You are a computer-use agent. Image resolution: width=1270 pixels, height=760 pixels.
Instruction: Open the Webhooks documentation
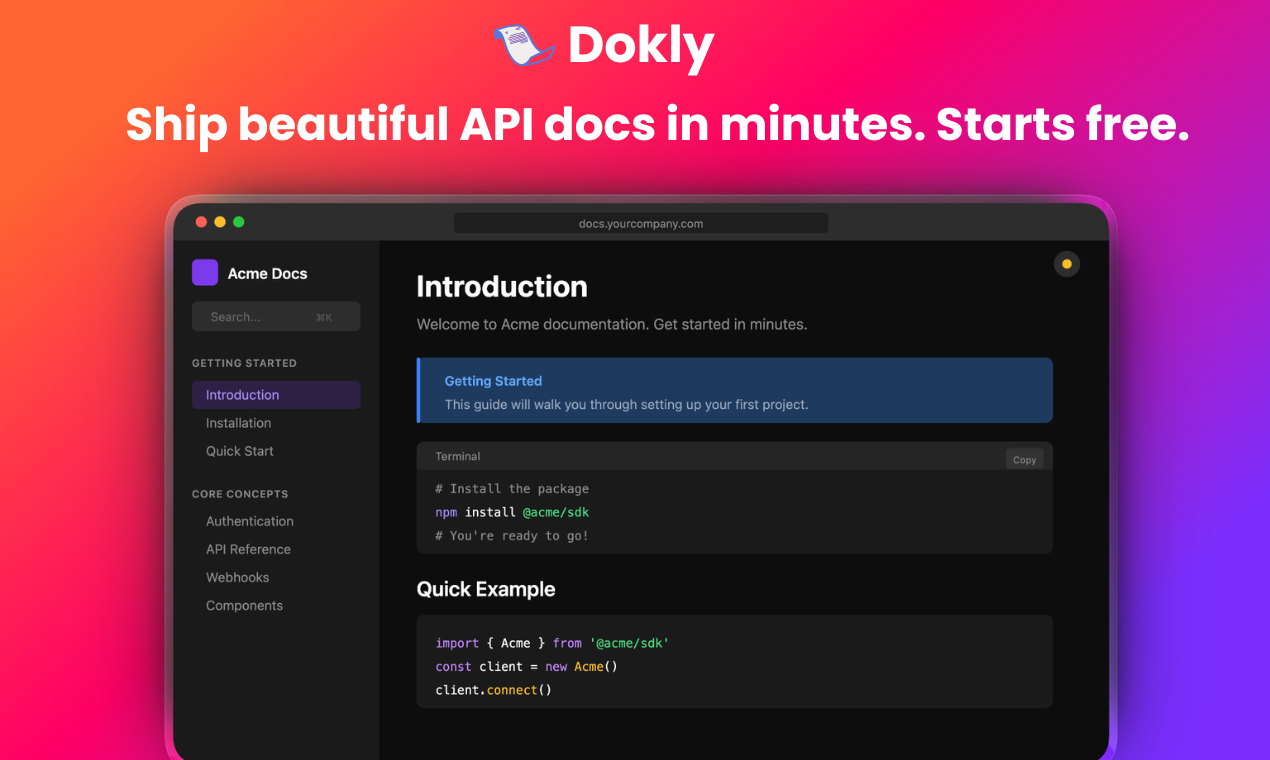pyautogui.click(x=237, y=577)
